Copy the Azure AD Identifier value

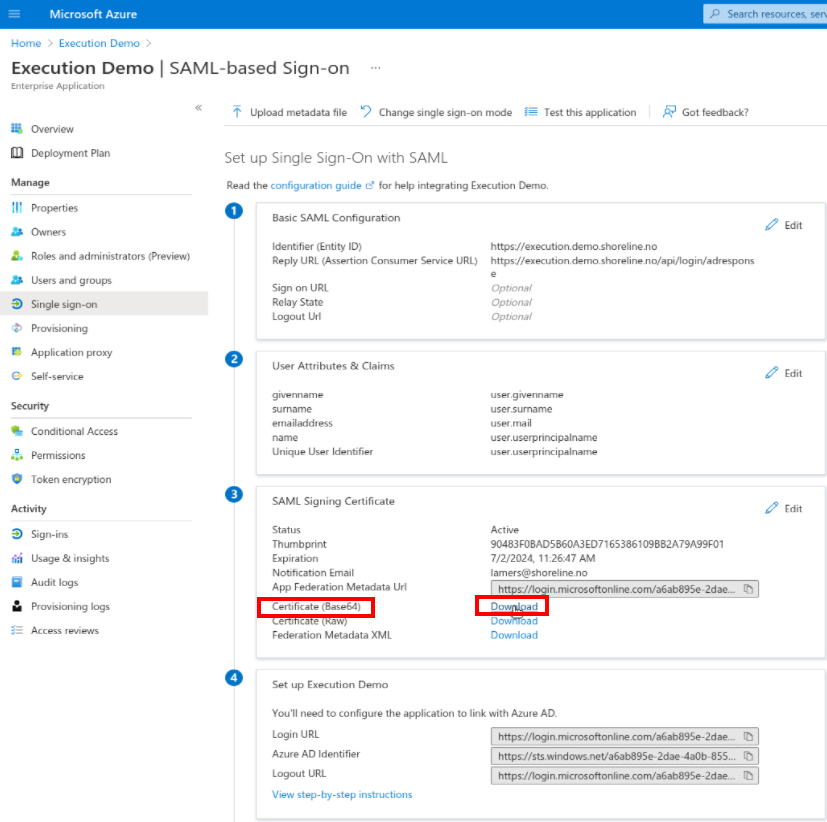pos(748,756)
